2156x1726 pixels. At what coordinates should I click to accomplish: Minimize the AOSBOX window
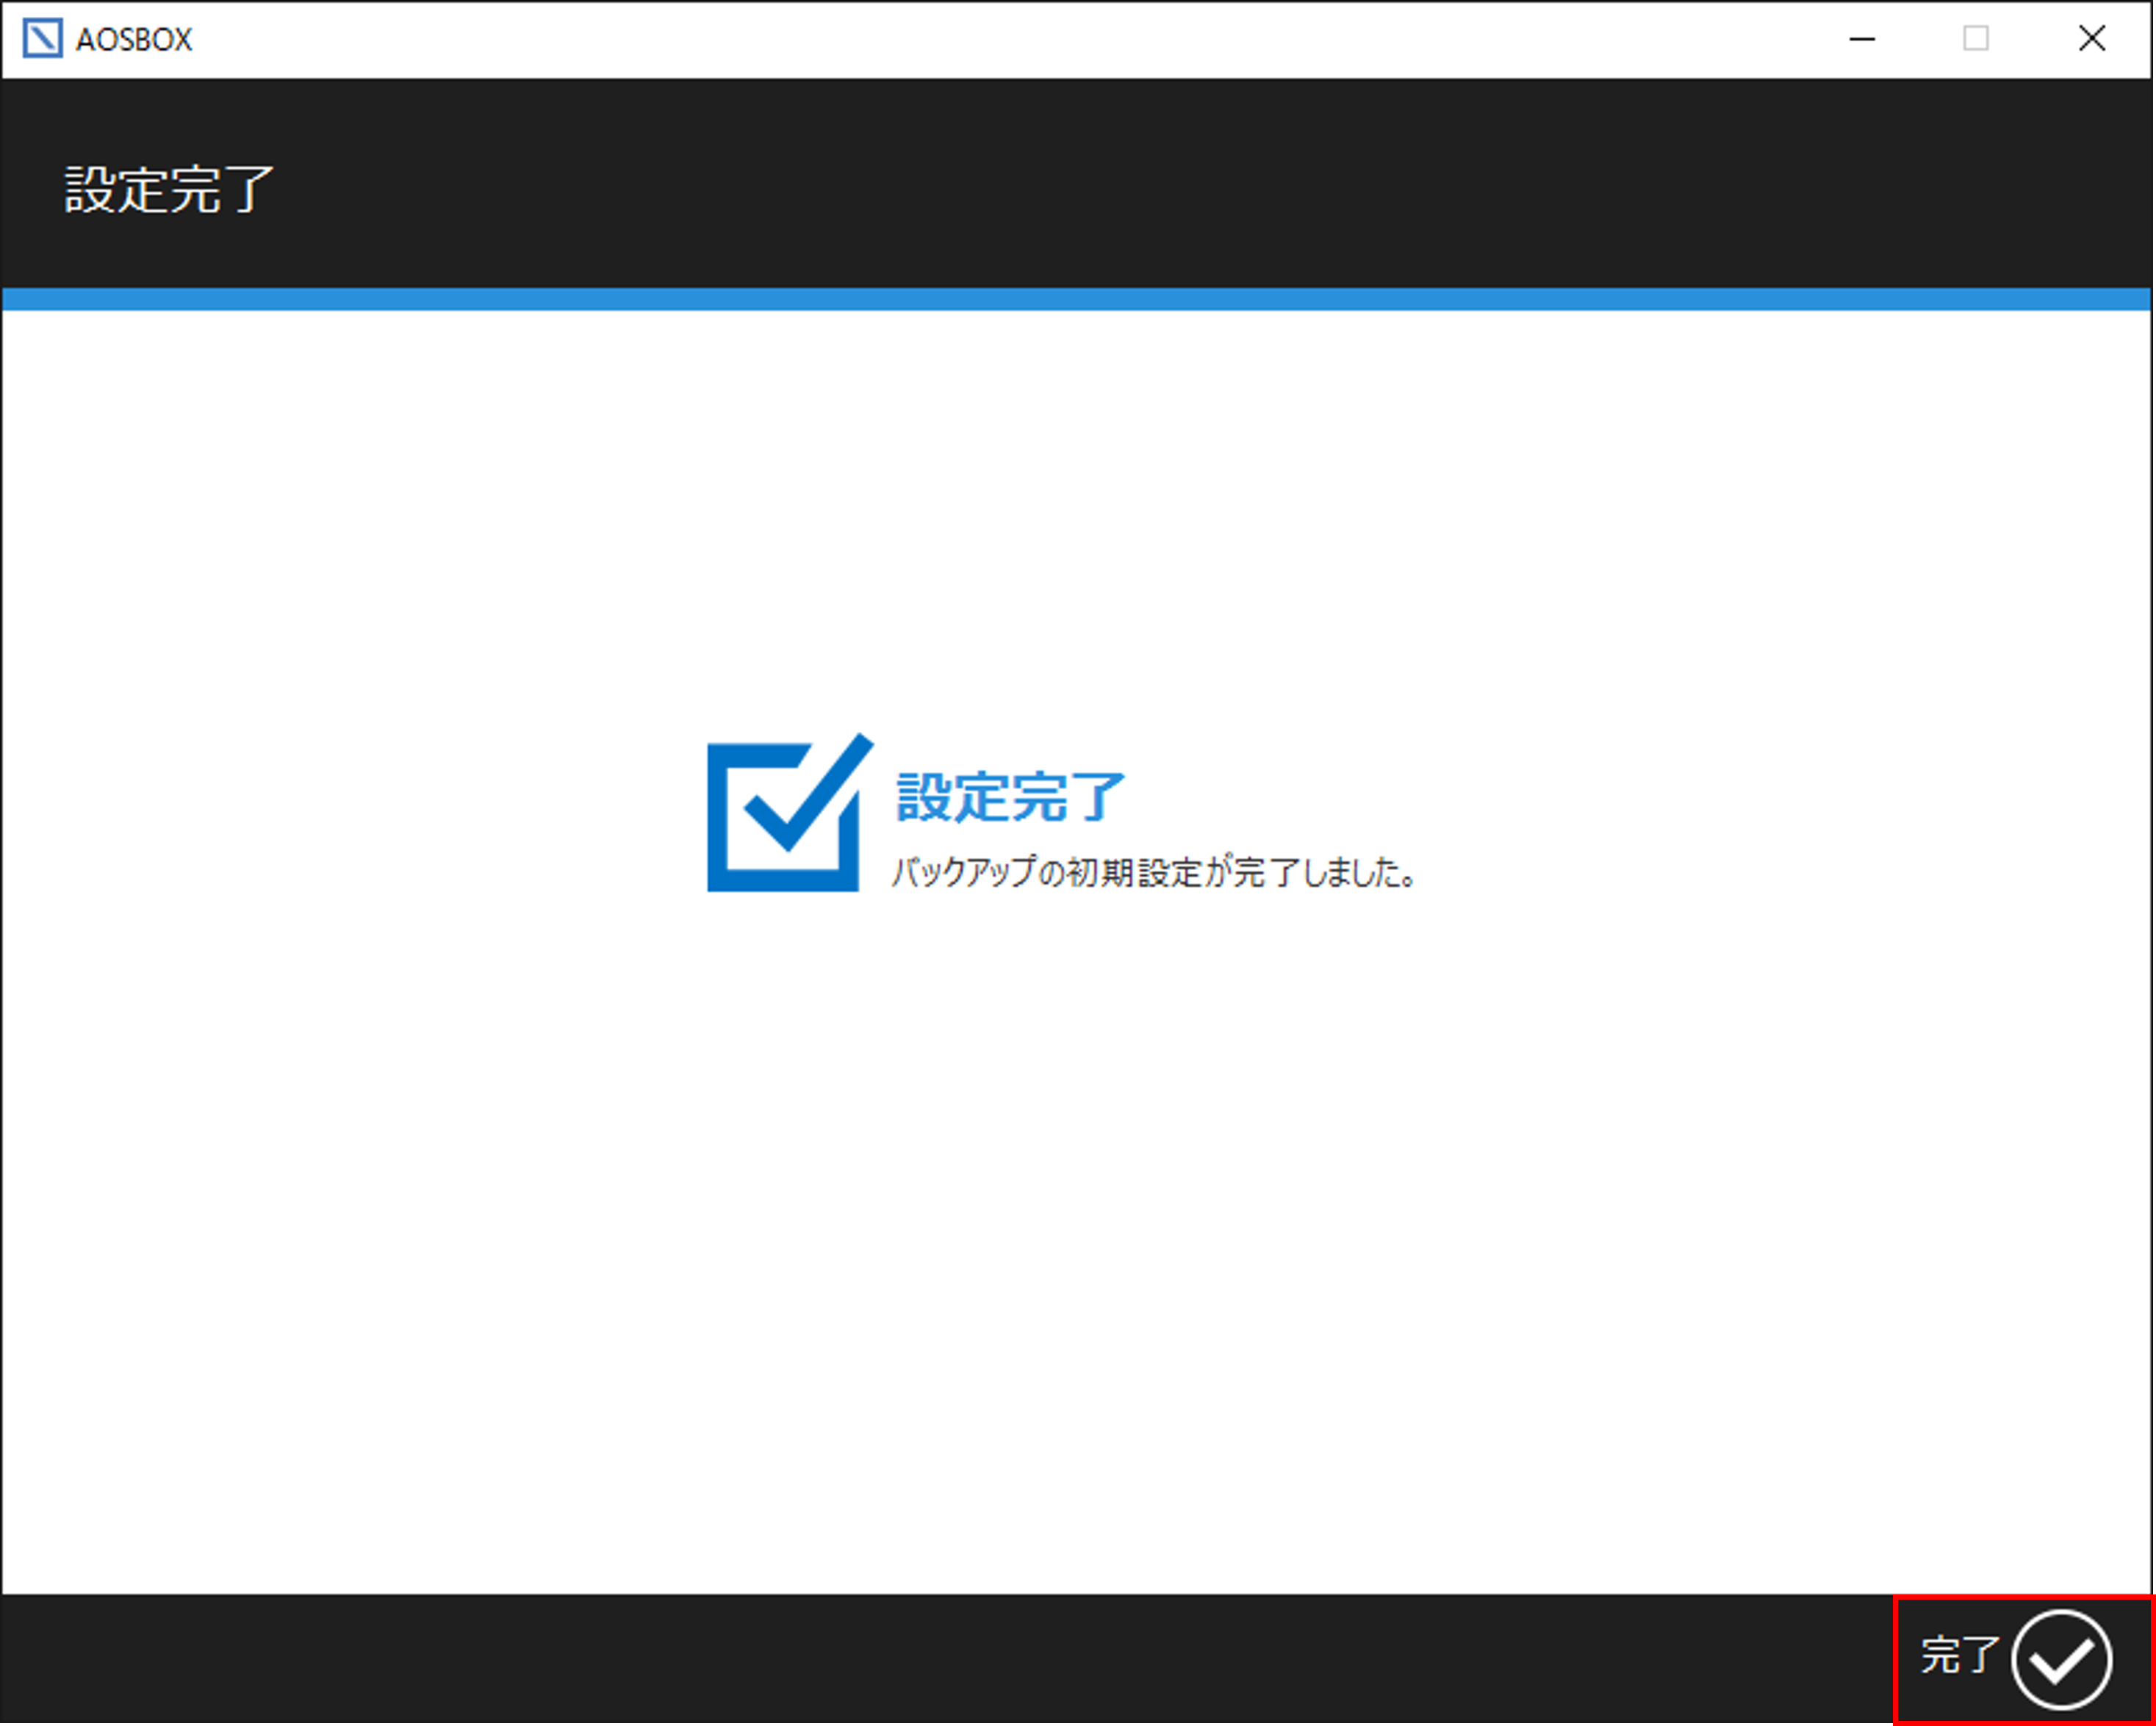click(x=1861, y=39)
